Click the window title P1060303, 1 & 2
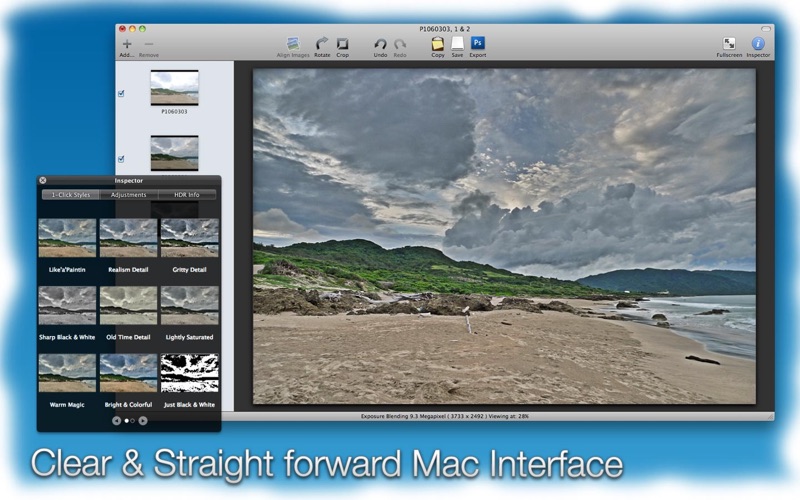Image resolution: width=800 pixels, height=500 pixels. click(445, 29)
